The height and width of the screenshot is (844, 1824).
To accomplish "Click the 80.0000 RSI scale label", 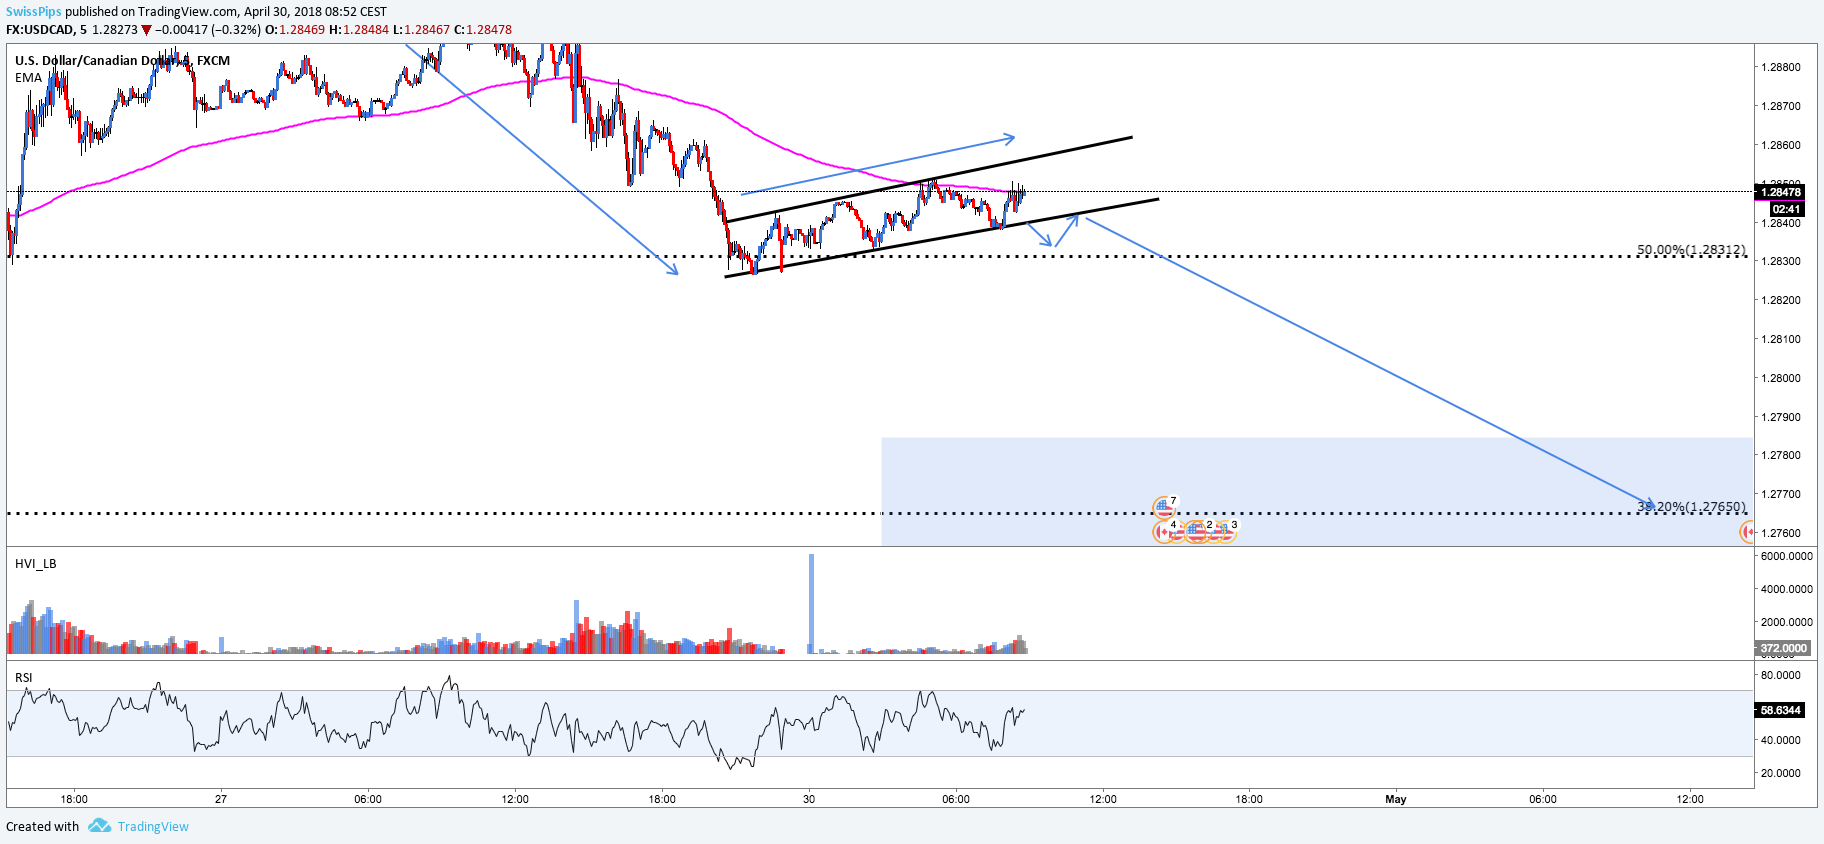I will 1780,675.
